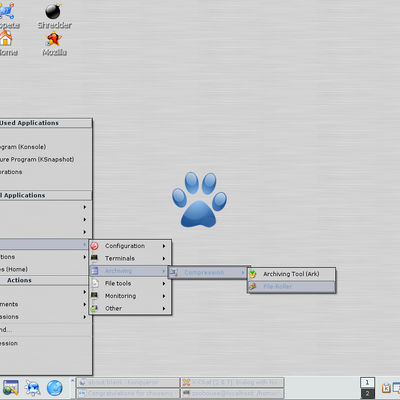
Task: Click the red Configuration submenu icon
Action: pos(95,246)
